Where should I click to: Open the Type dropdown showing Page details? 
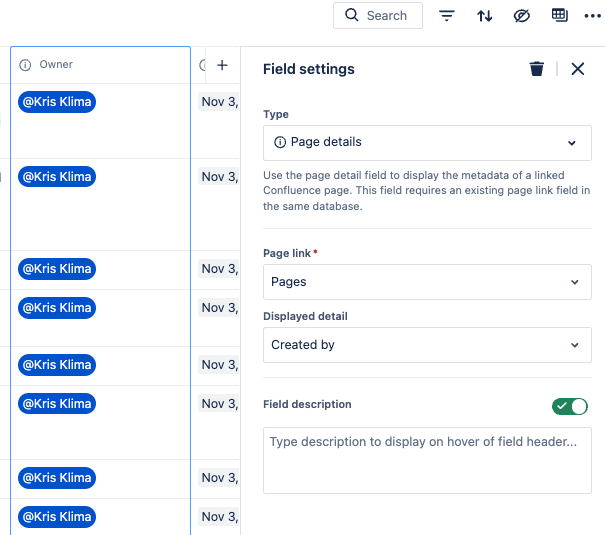pyautogui.click(x=427, y=143)
